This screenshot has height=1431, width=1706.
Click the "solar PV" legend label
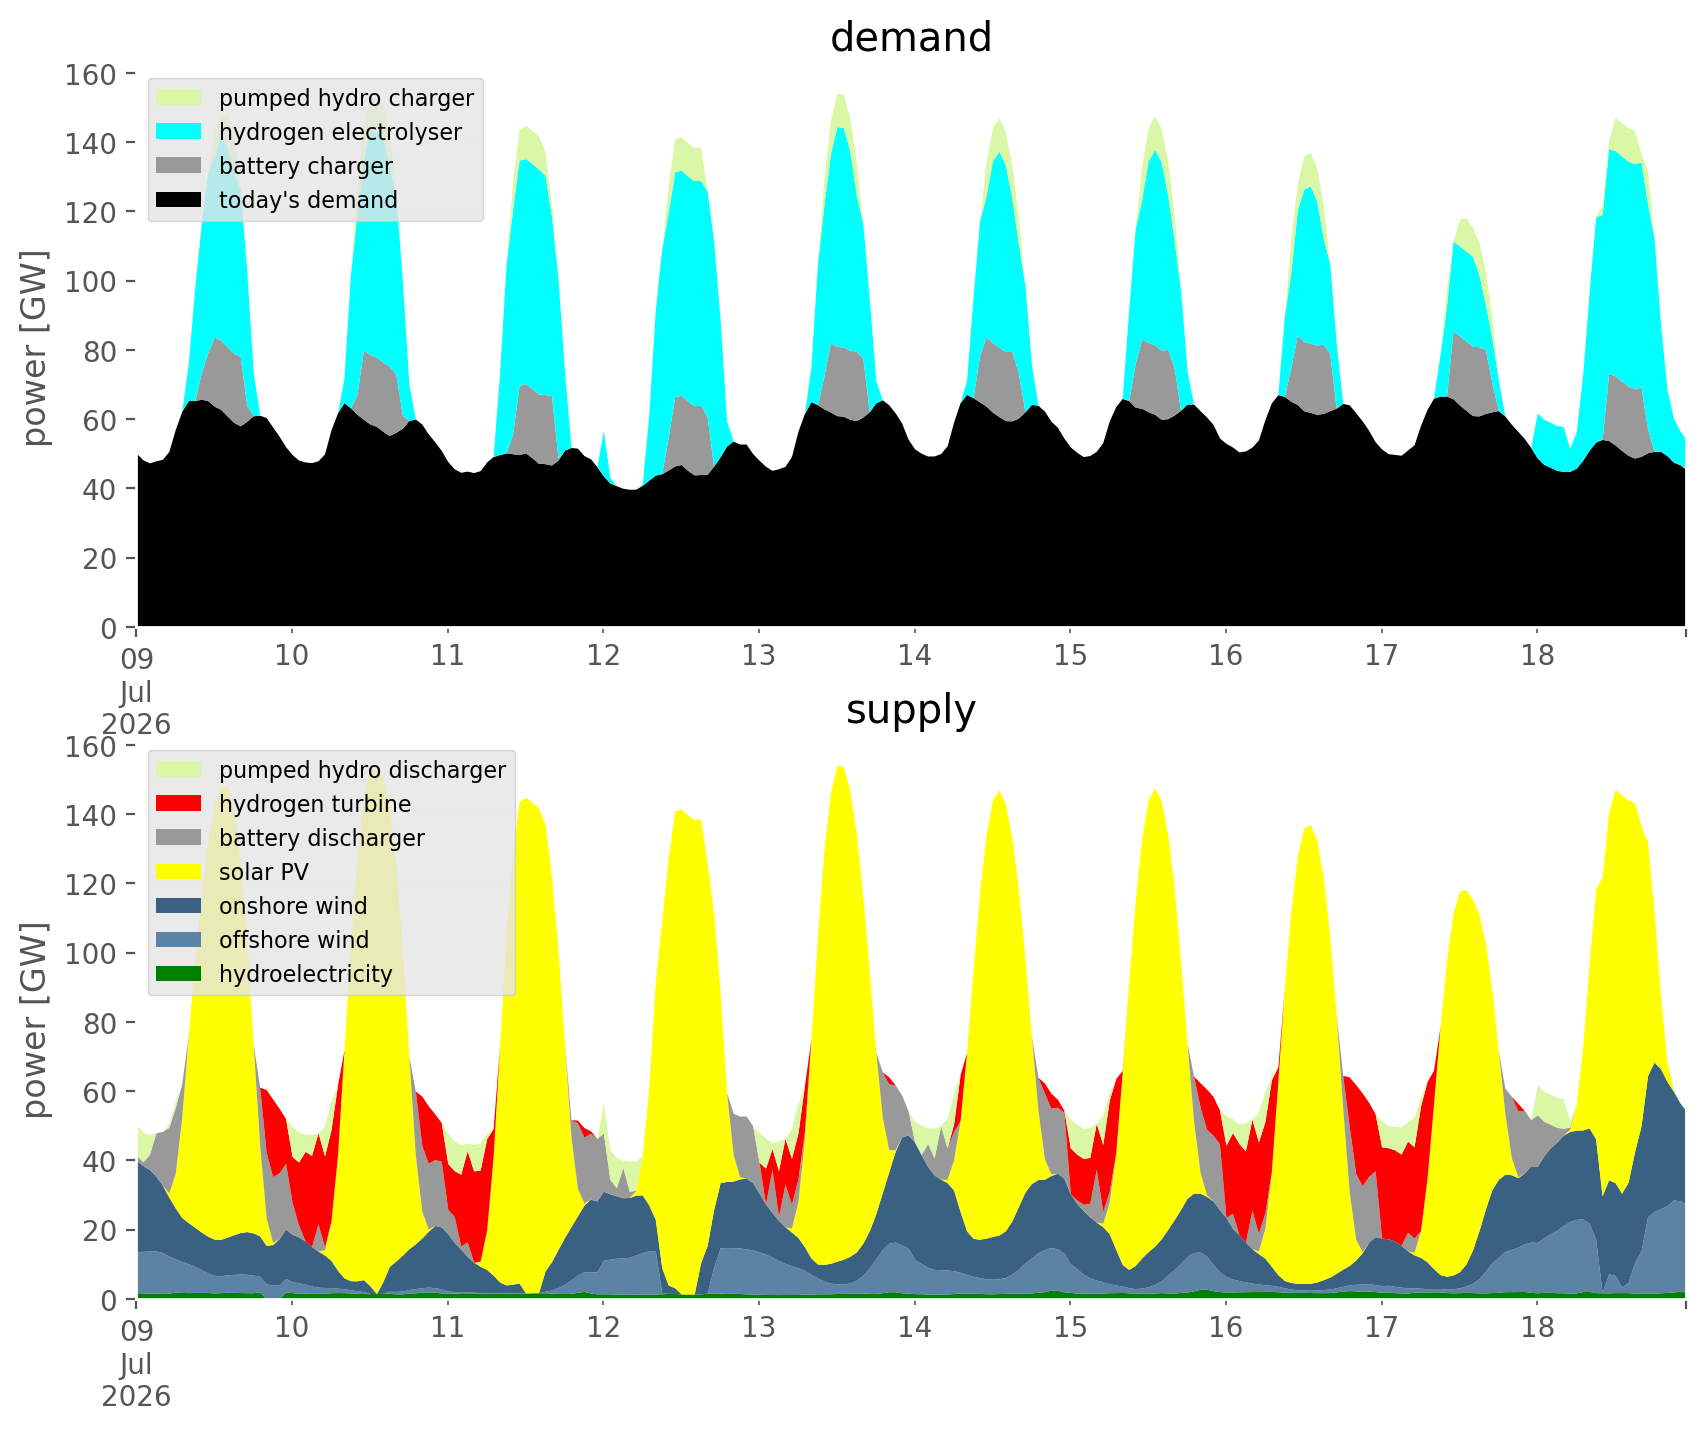(x=264, y=872)
